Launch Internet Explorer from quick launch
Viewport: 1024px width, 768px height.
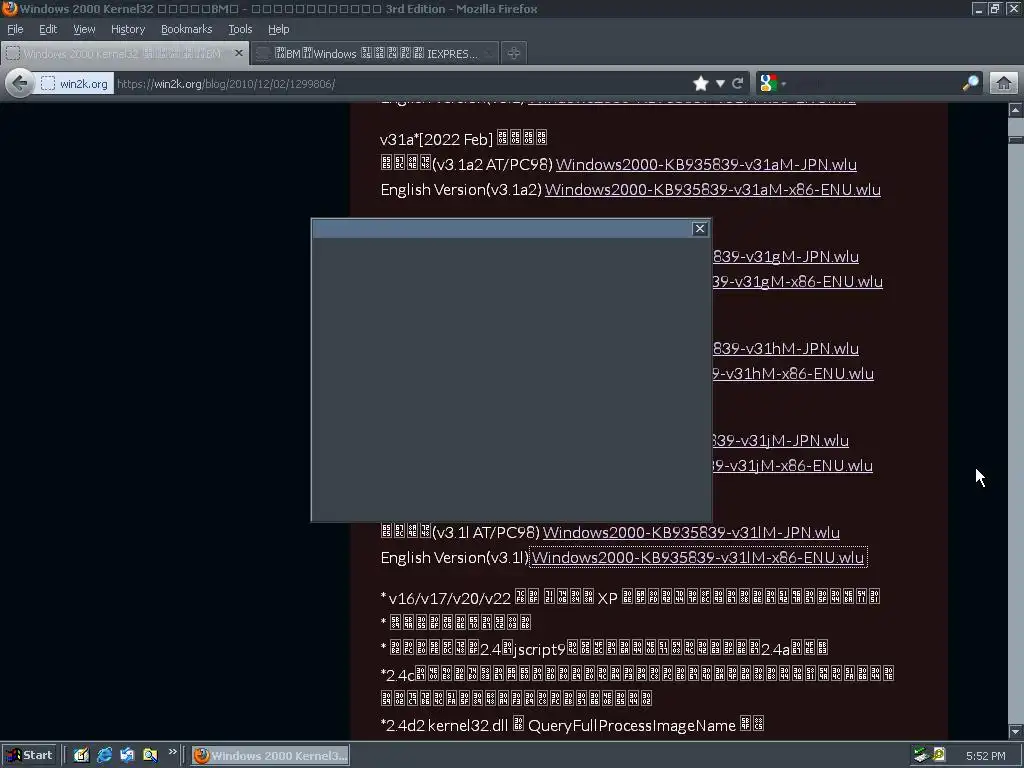(x=104, y=755)
